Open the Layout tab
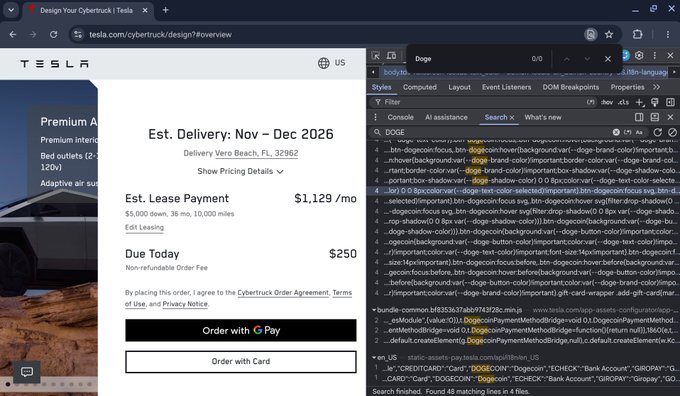The image size is (680, 396). pyautogui.click(x=459, y=87)
